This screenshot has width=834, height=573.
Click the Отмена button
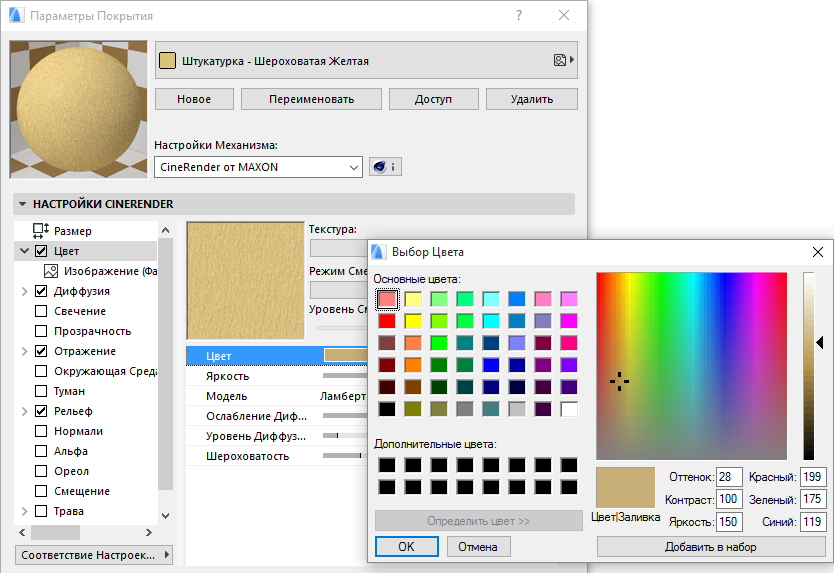click(x=478, y=546)
